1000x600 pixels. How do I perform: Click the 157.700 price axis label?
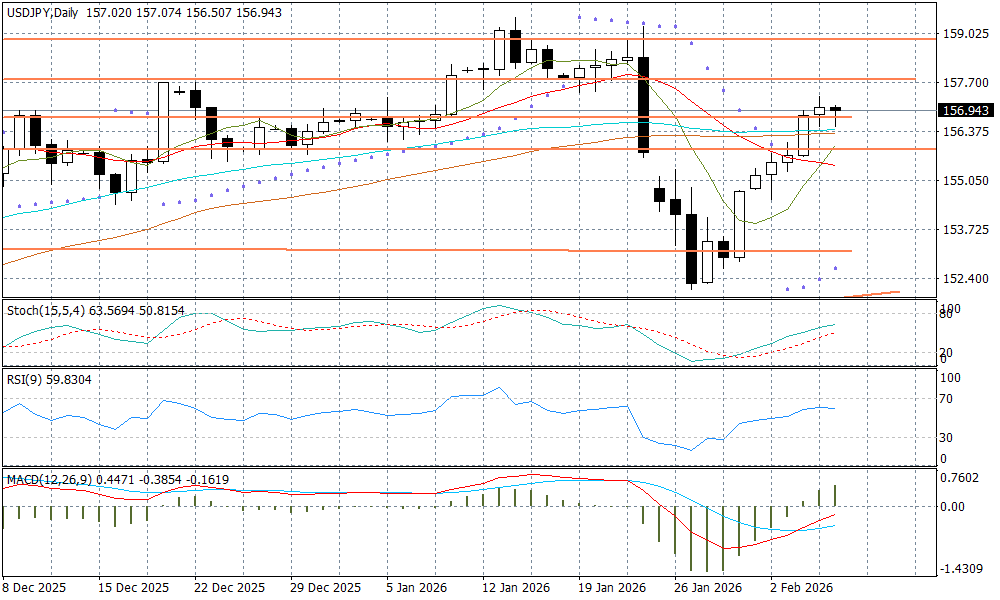pyautogui.click(x=966, y=83)
